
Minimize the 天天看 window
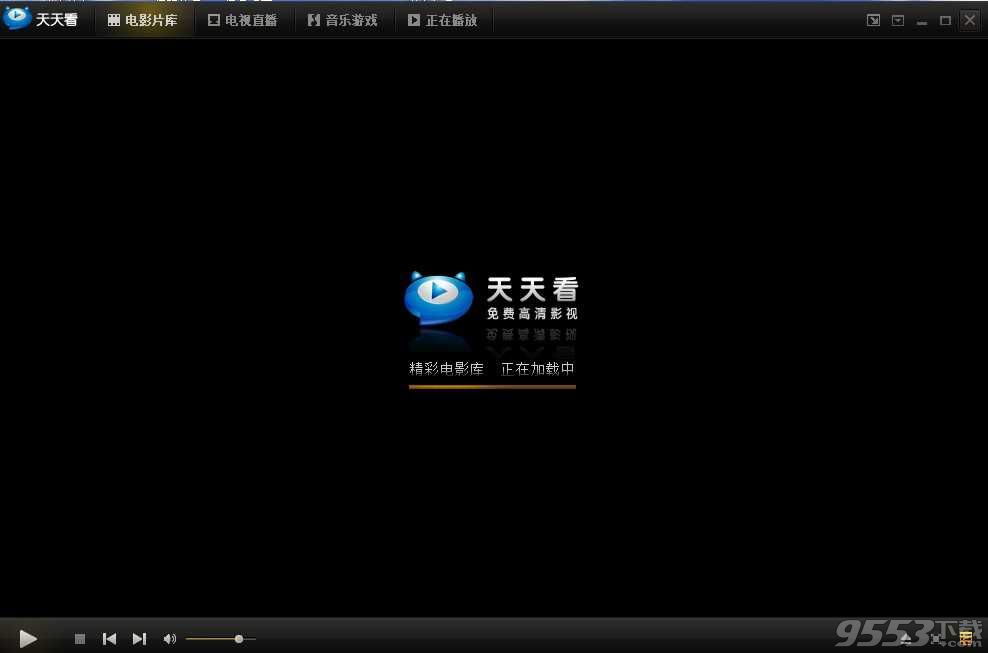[921, 20]
